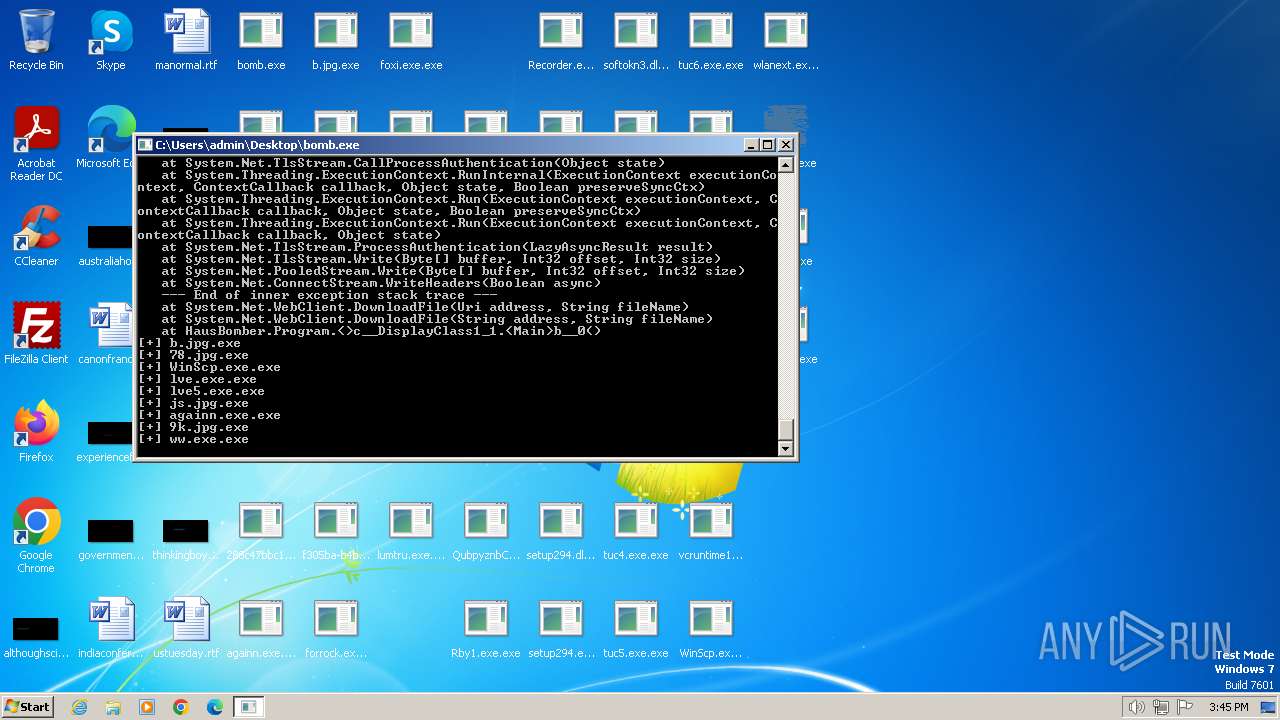This screenshot has width=1280, height=720.
Task: Open the Start menu
Action: pos(27,706)
